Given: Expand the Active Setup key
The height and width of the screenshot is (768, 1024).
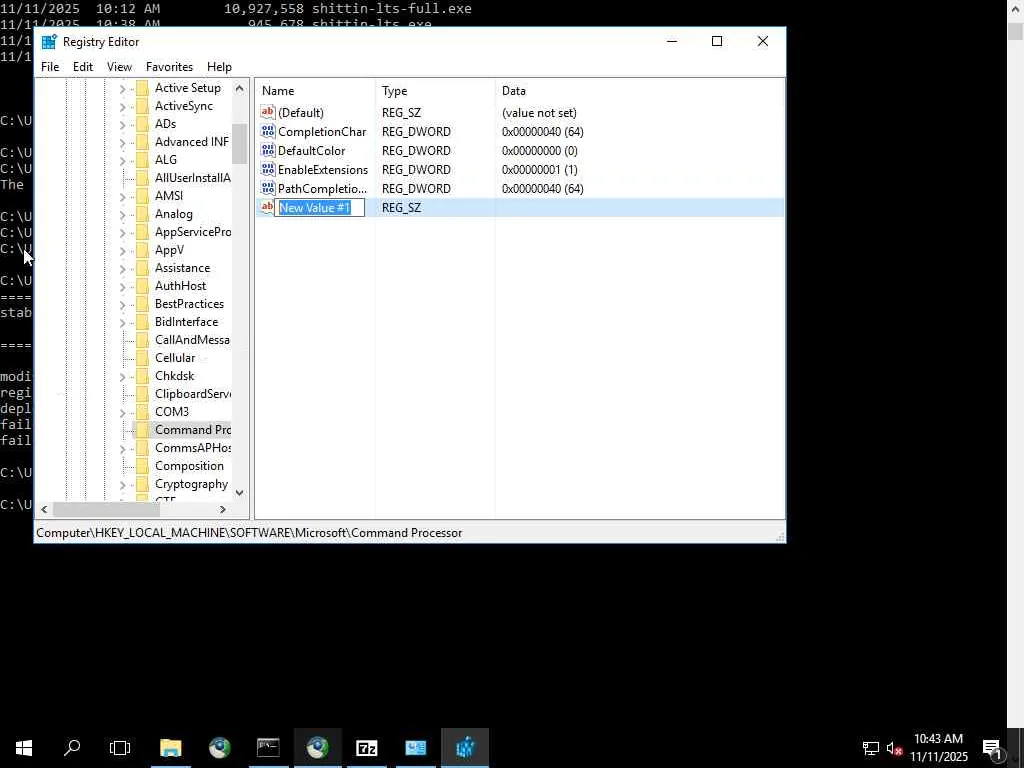Looking at the screenshot, I should [123, 88].
